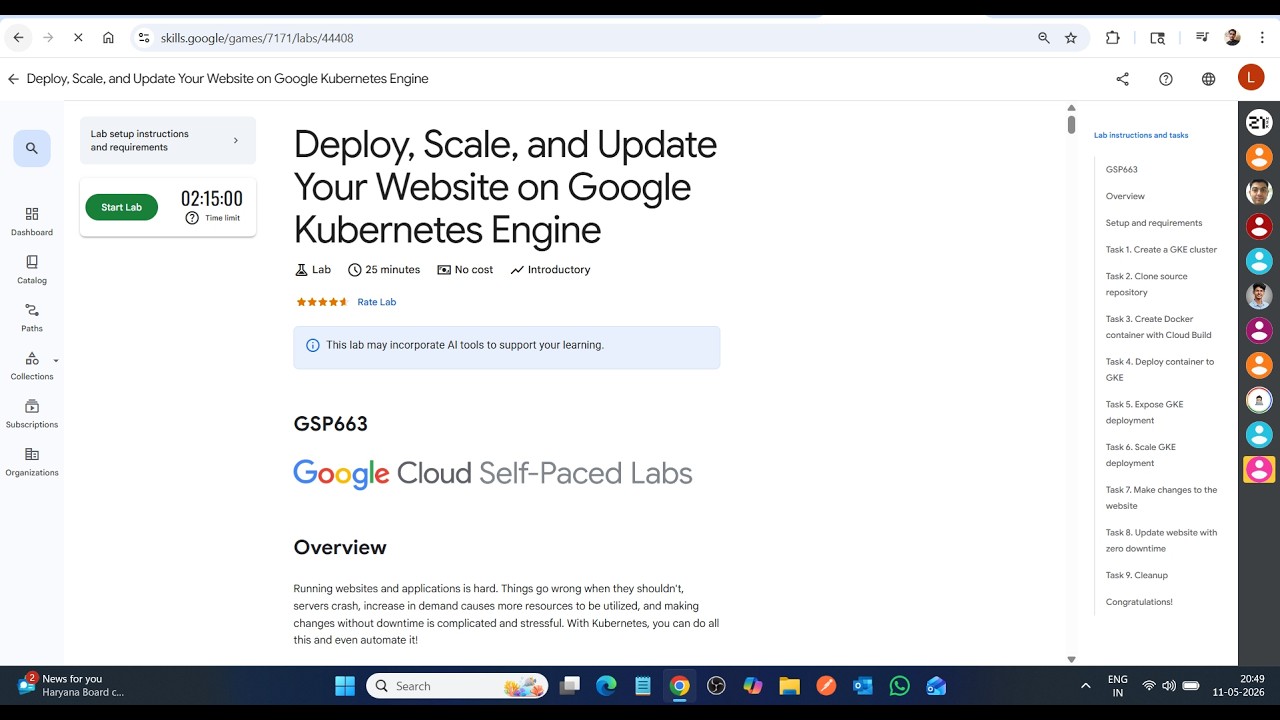This screenshot has width=1280, height=720.
Task: Open the Chrome profile avatar
Action: [1233, 38]
